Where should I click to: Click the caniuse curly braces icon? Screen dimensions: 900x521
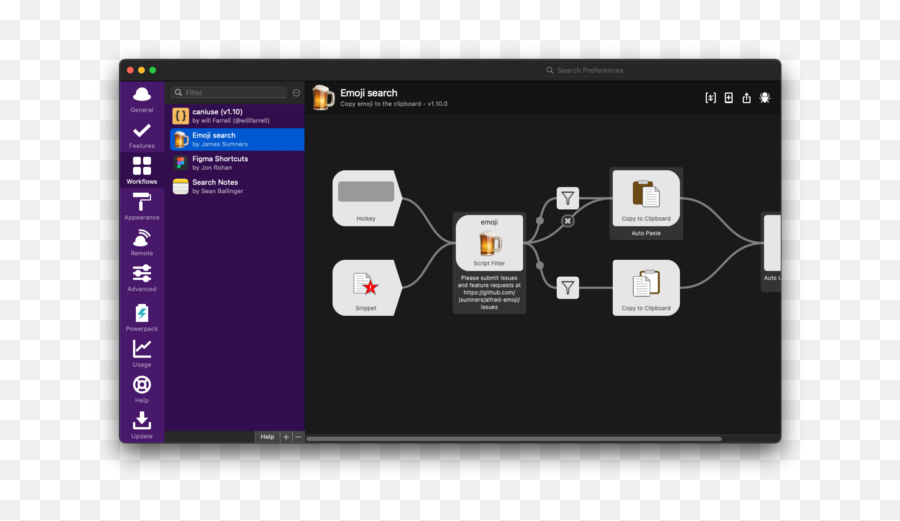click(x=180, y=116)
